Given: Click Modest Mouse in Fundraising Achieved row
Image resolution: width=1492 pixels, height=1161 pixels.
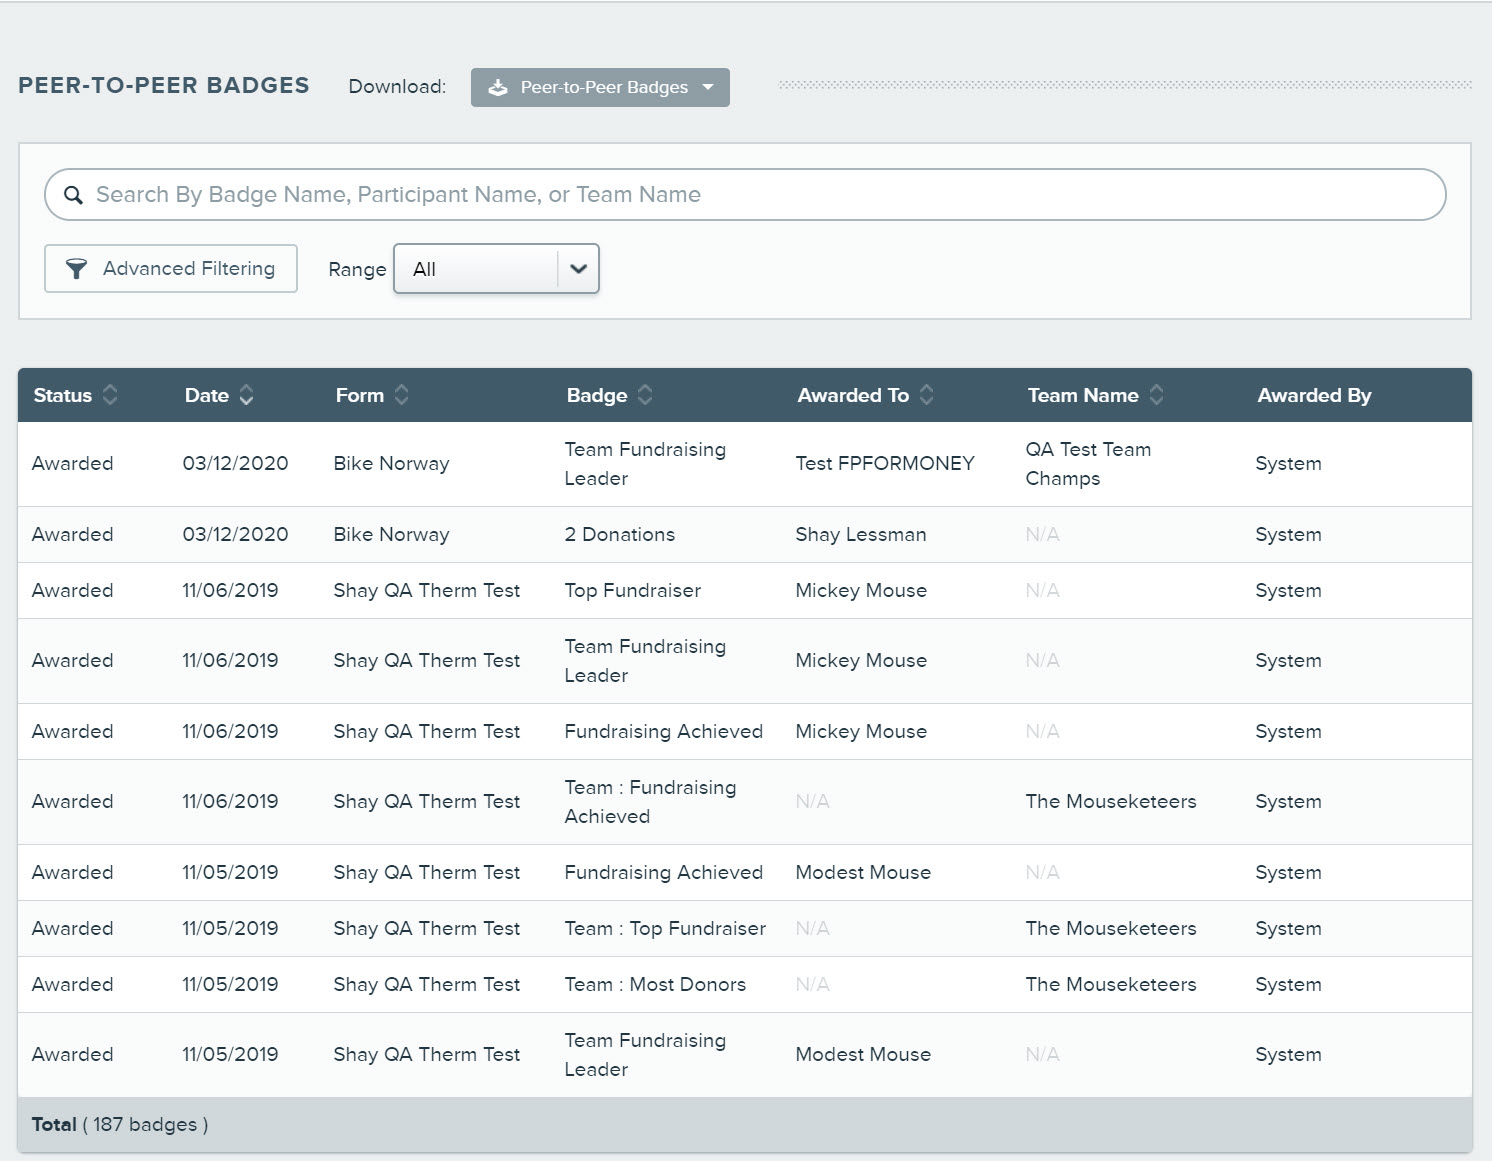Looking at the screenshot, I should [x=863, y=873].
